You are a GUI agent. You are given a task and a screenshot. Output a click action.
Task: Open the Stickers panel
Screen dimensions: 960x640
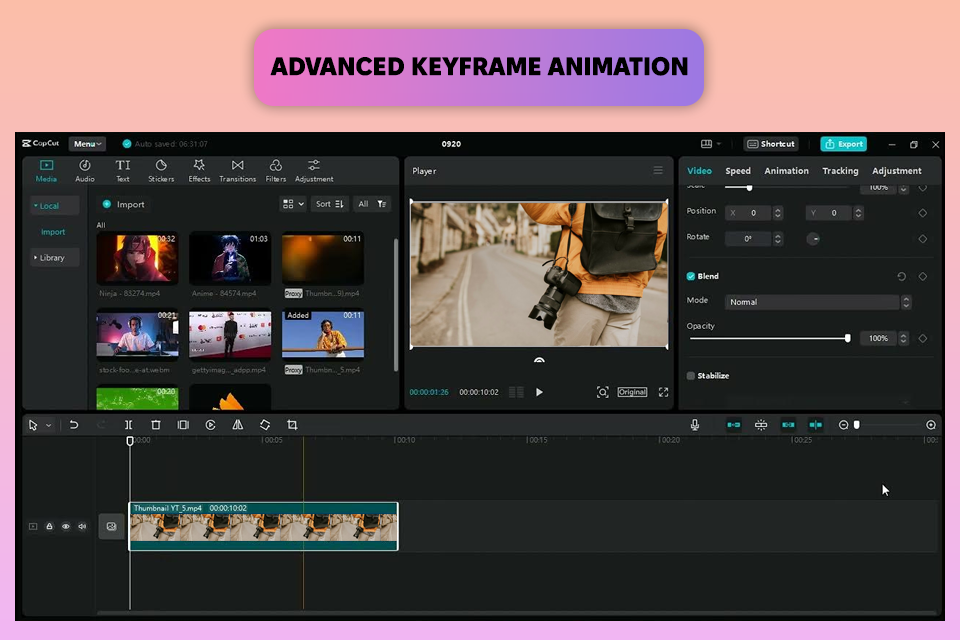160,170
